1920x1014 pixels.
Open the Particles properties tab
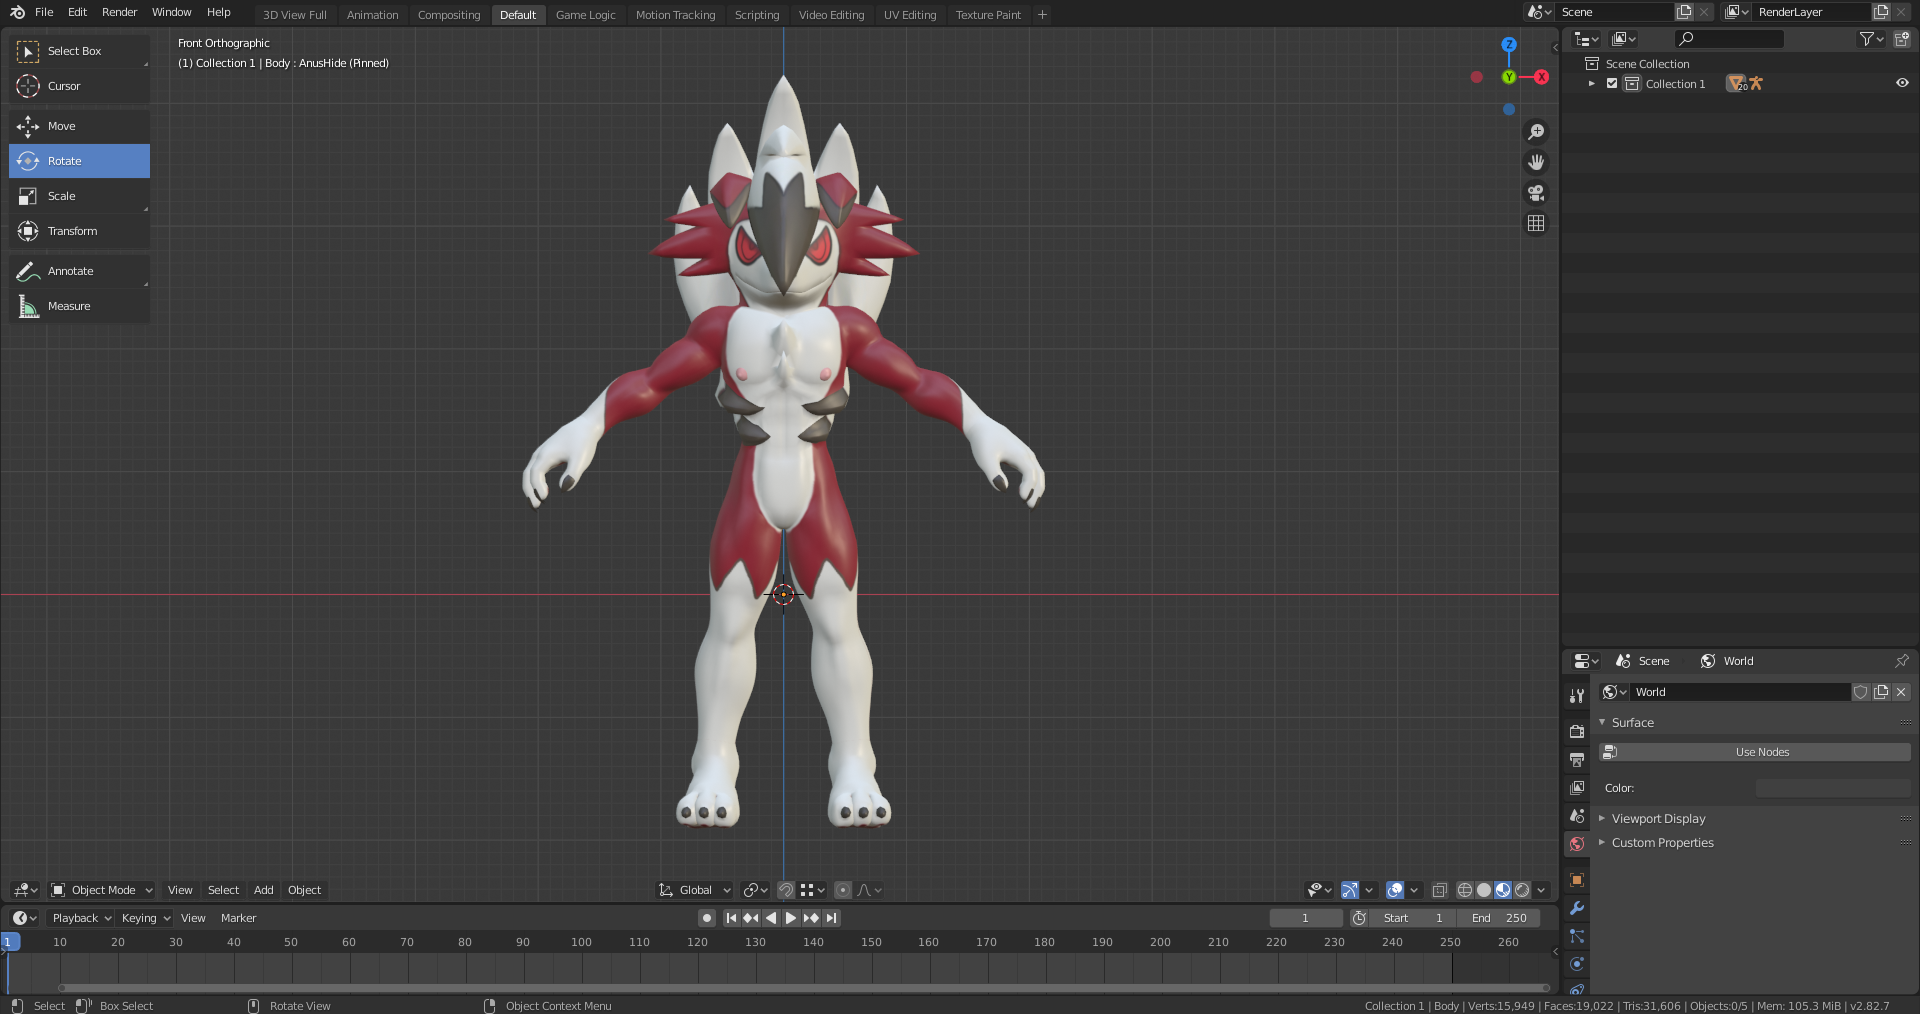click(1577, 936)
